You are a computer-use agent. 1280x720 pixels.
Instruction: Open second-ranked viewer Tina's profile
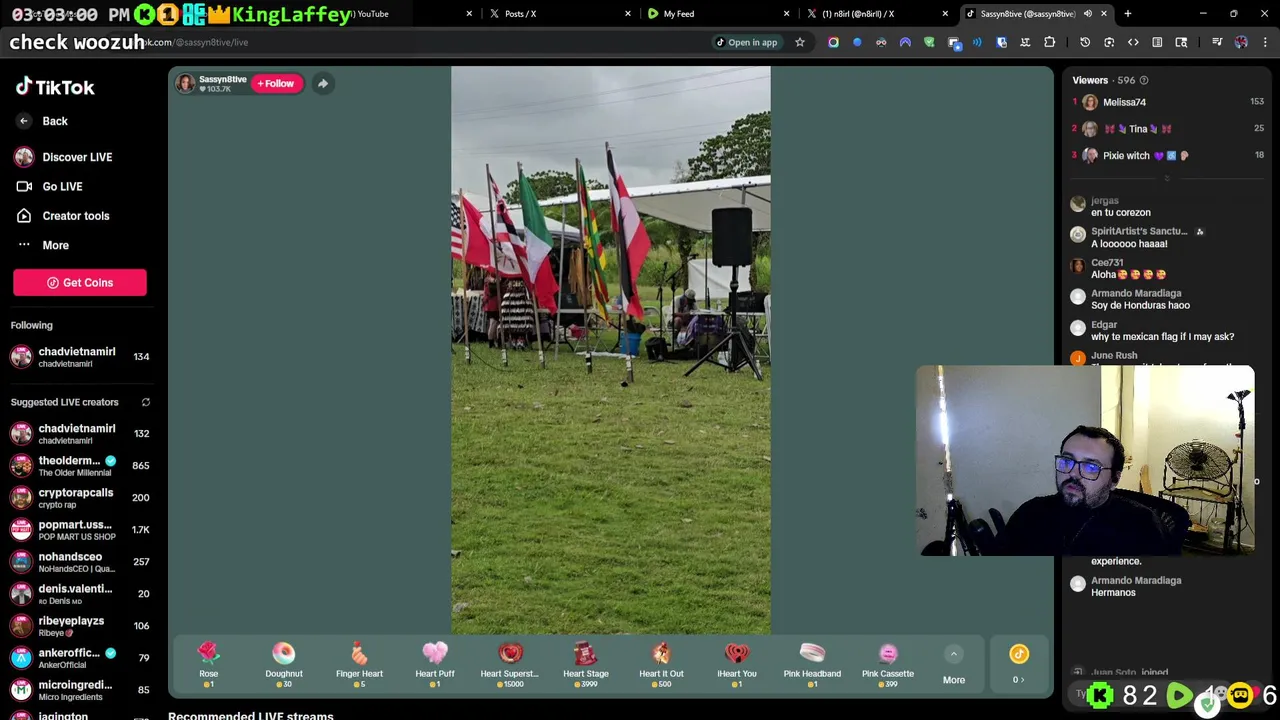click(x=1167, y=129)
